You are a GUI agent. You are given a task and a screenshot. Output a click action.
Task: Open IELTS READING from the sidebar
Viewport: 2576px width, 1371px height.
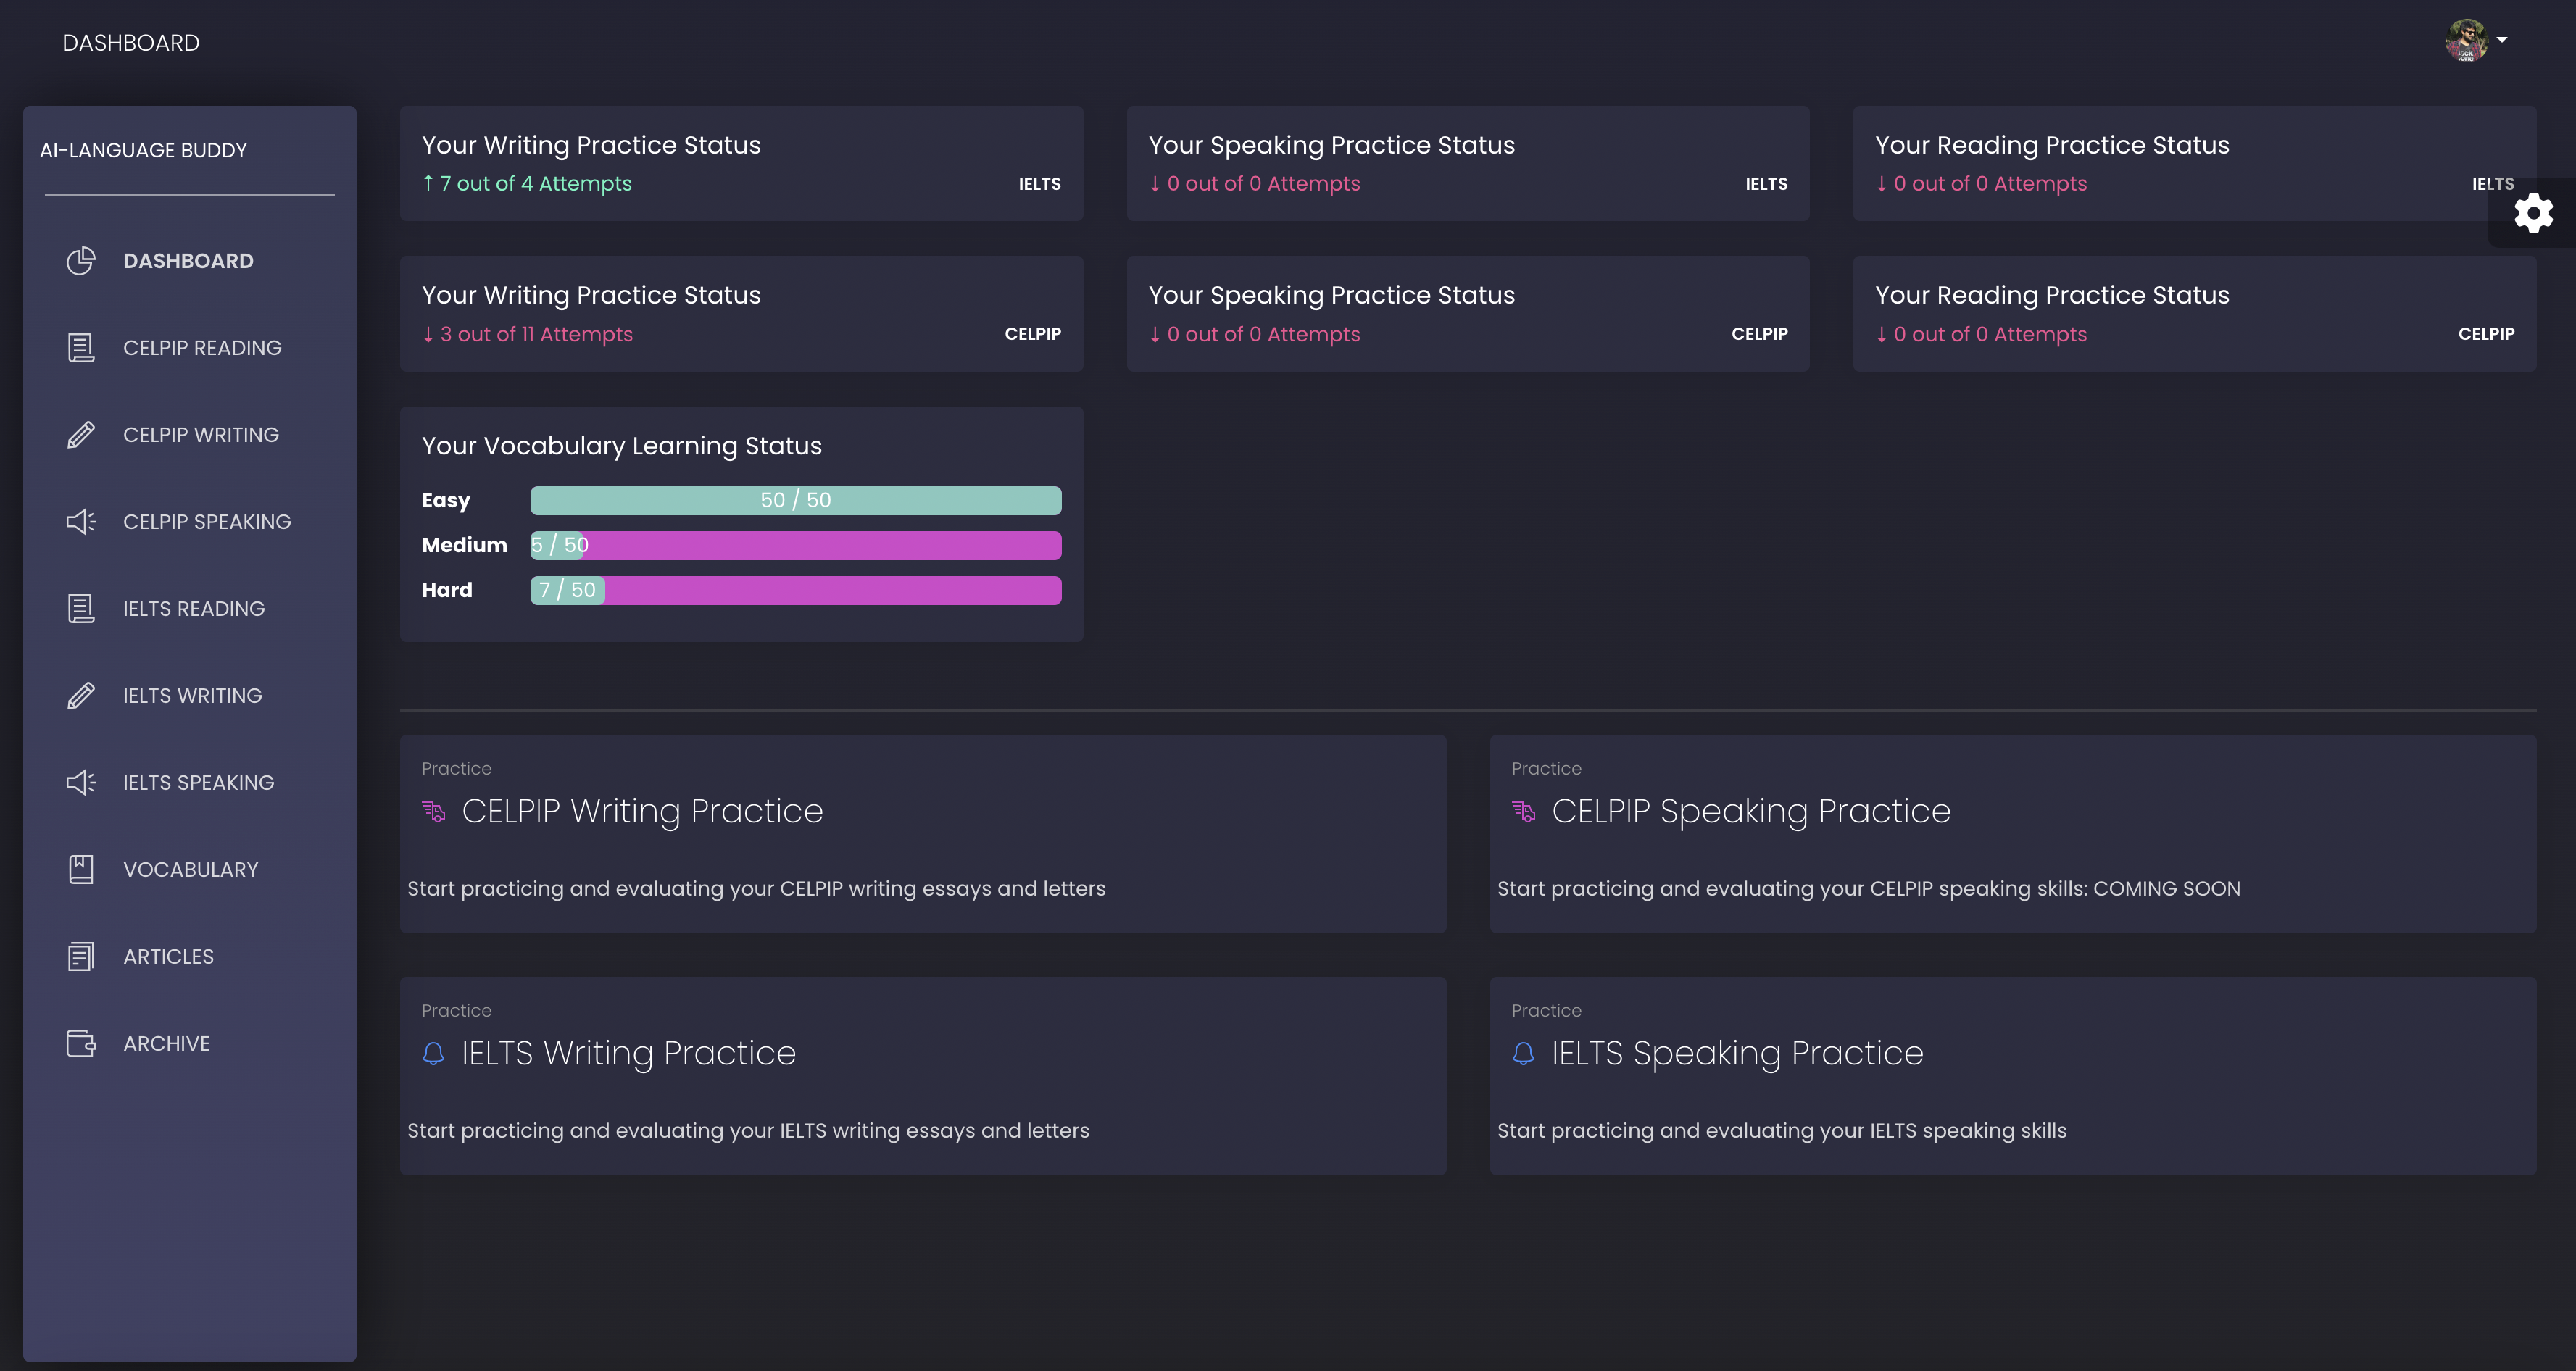click(194, 609)
